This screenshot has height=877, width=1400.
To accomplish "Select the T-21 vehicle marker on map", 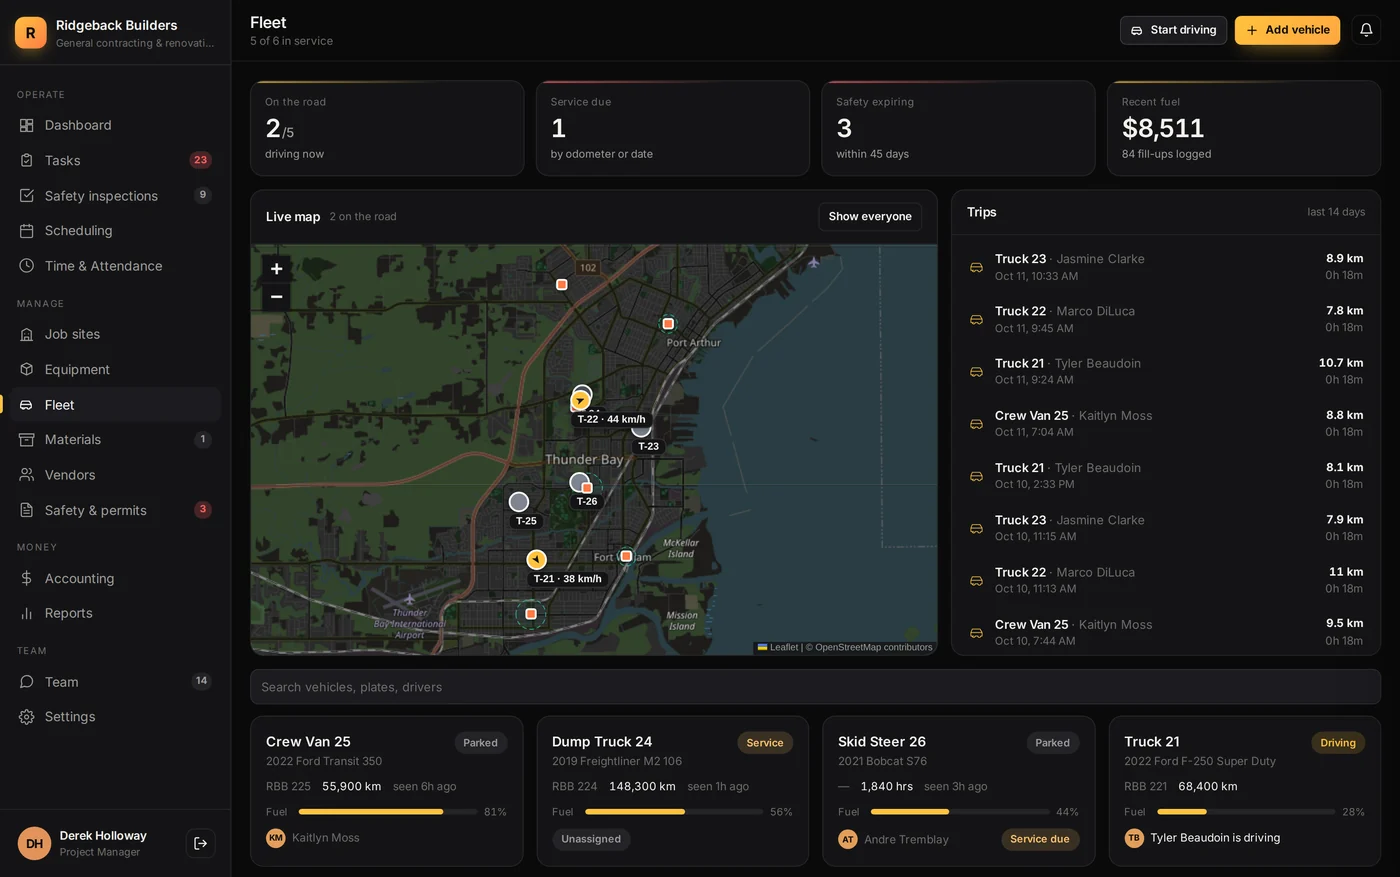I will [537, 560].
